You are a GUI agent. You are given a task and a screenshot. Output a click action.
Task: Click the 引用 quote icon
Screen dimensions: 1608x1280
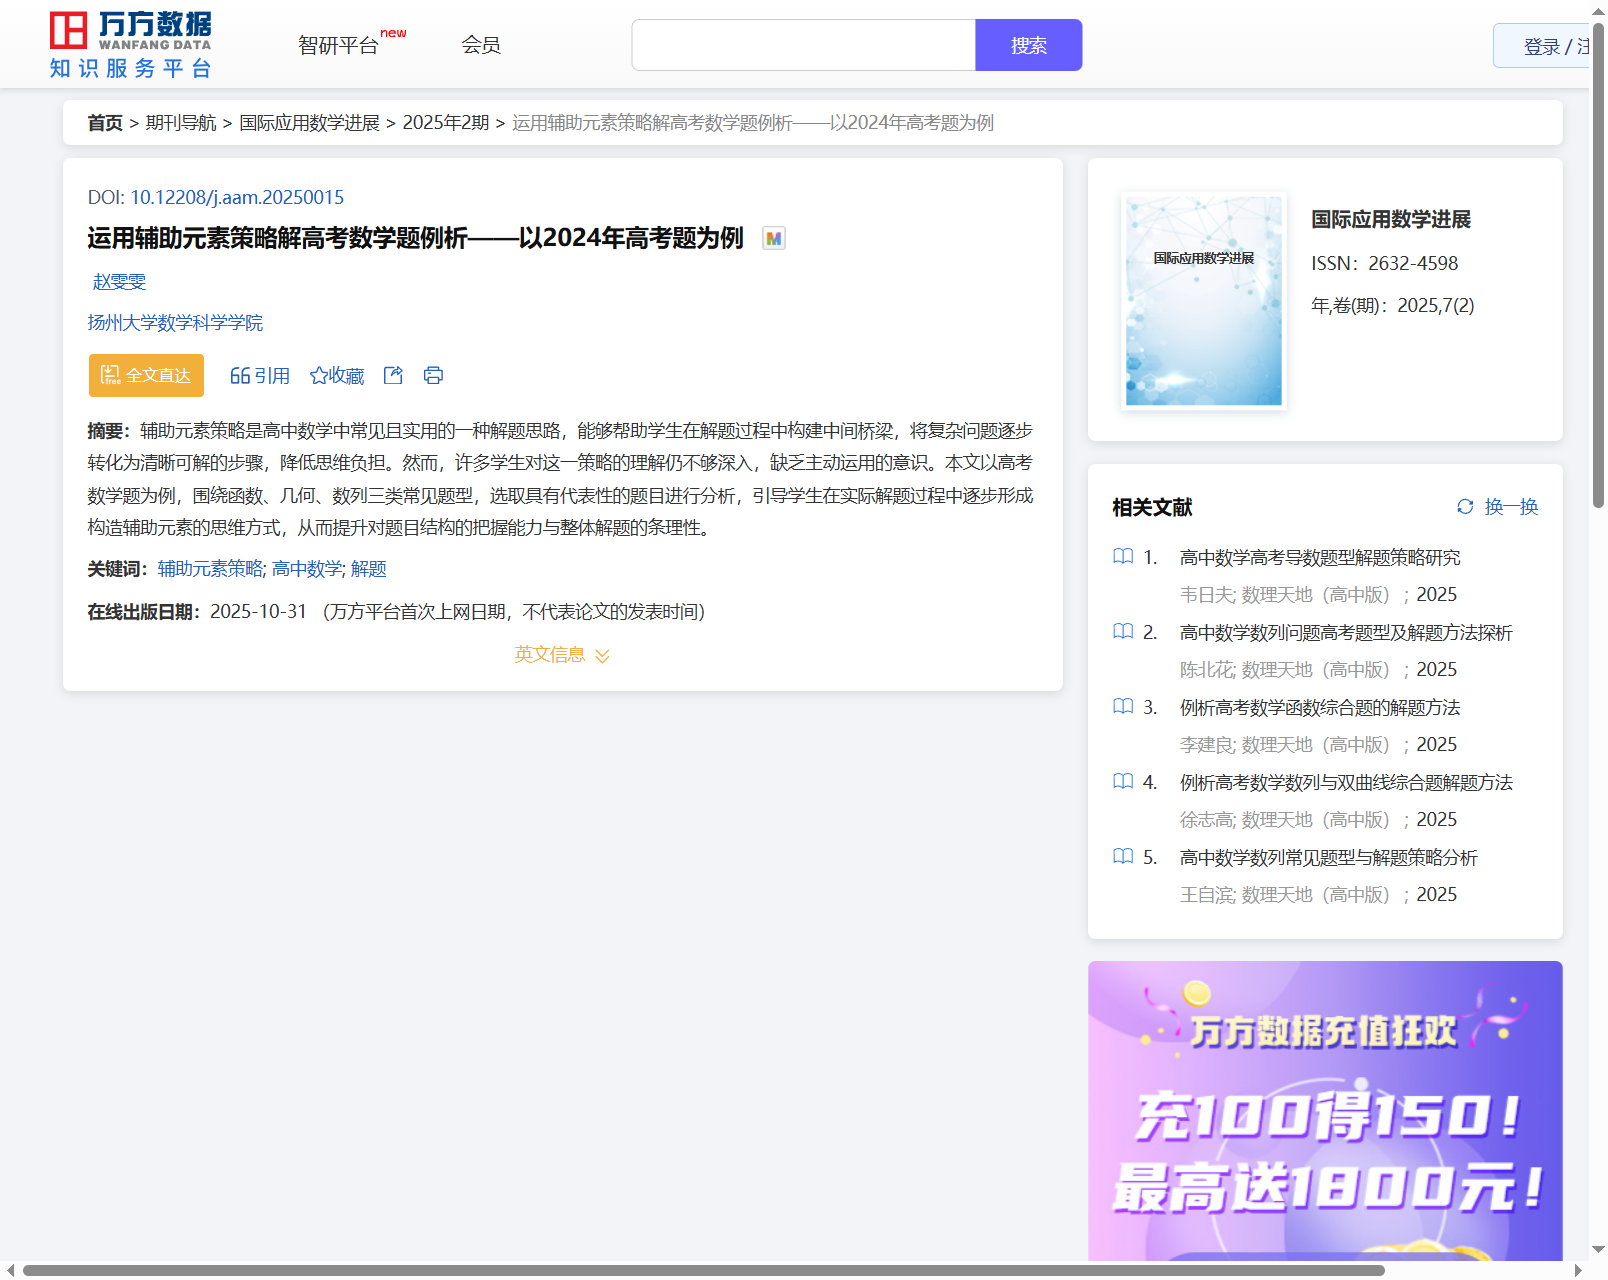[240, 376]
